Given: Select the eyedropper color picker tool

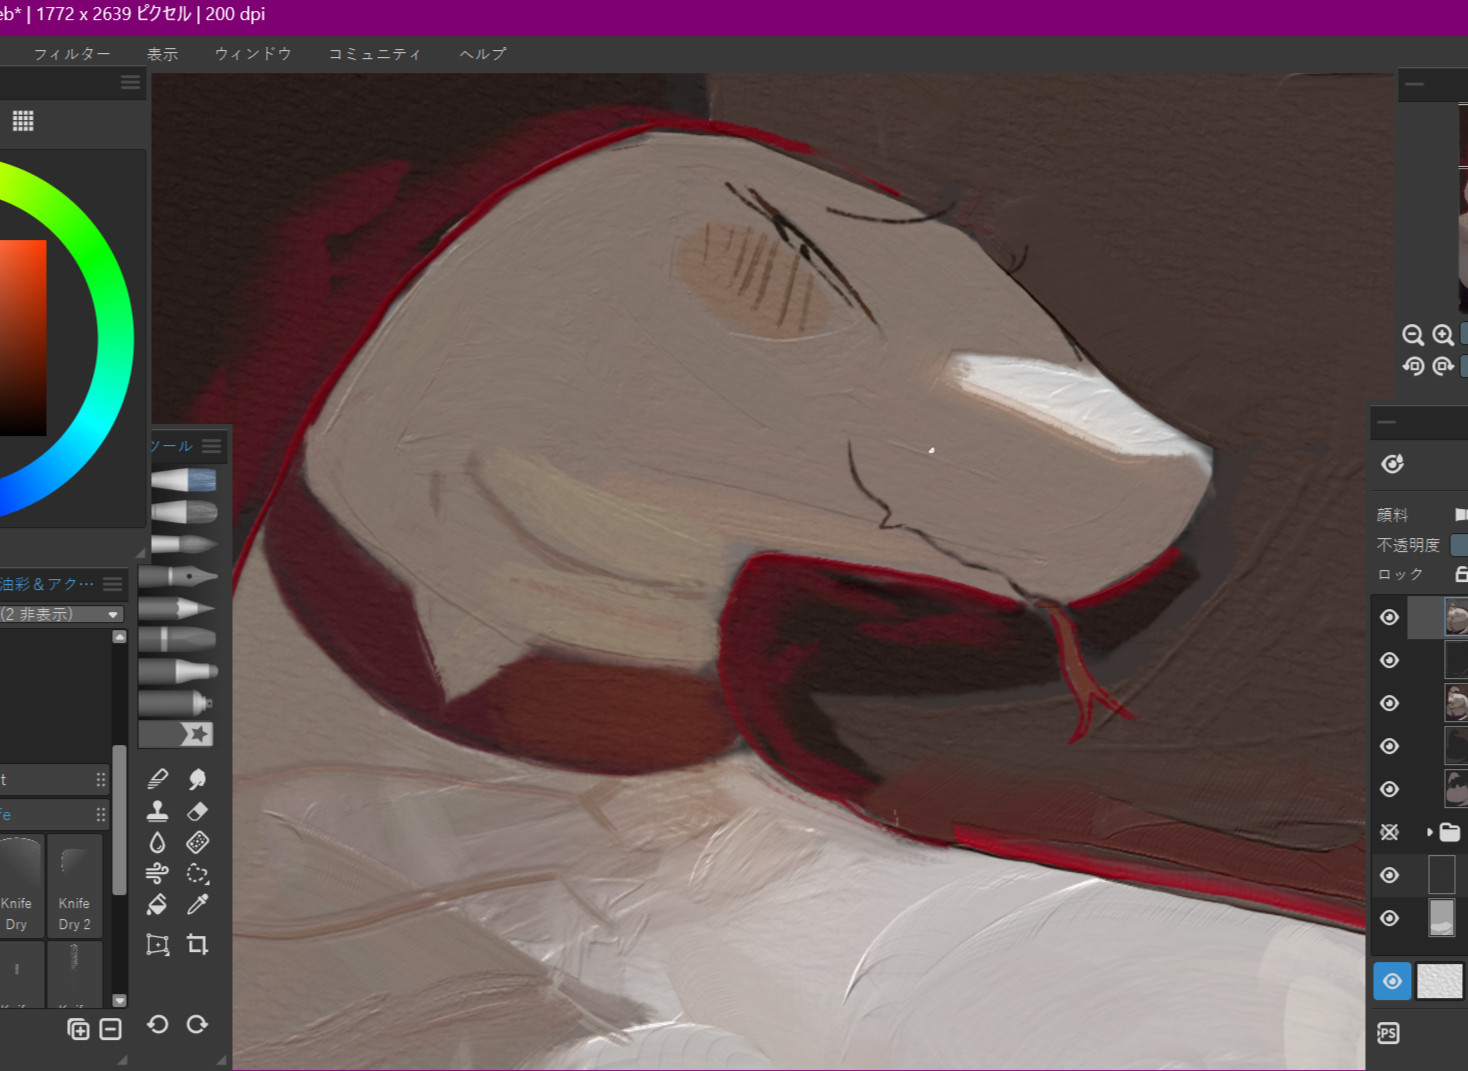Looking at the screenshot, I should tap(197, 905).
